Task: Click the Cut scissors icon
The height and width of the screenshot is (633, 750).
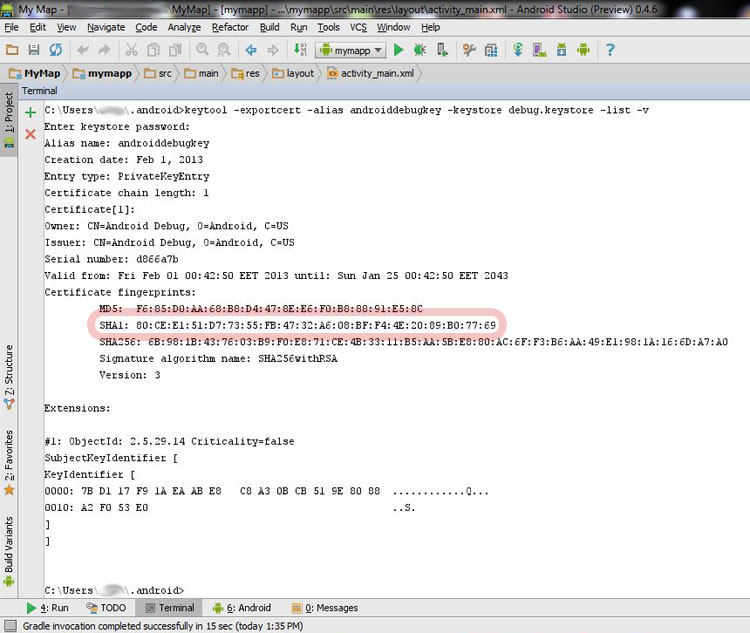Action: (131, 50)
